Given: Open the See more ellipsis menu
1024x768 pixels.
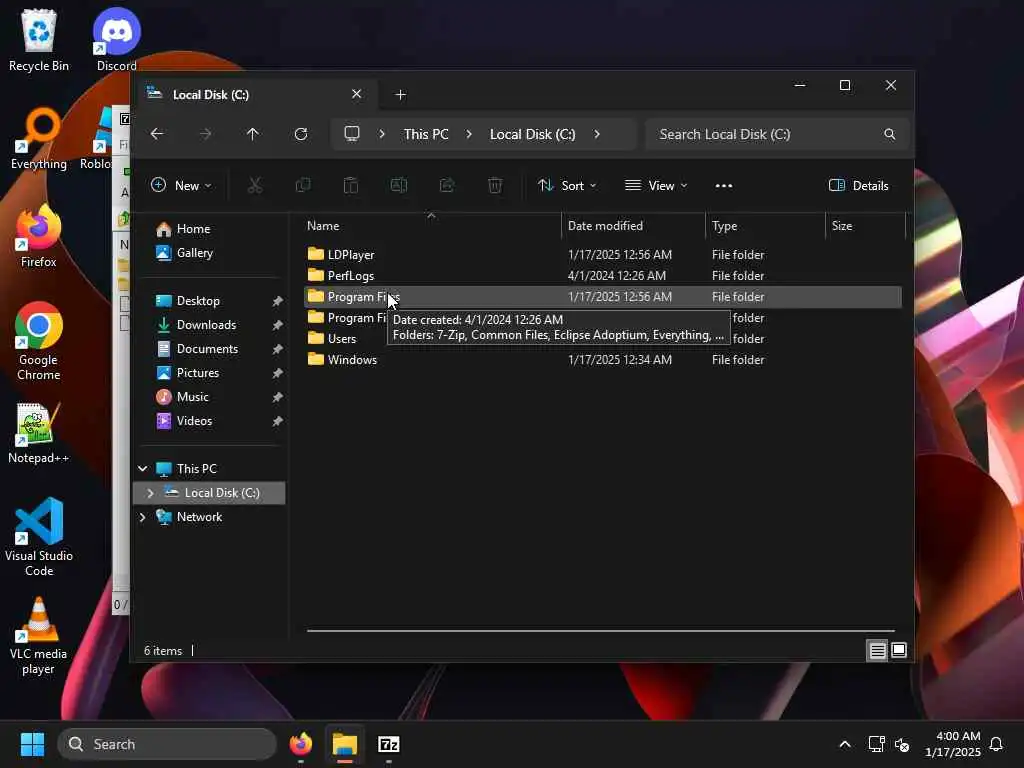Looking at the screenshot, I should click(x=724, y=185).
